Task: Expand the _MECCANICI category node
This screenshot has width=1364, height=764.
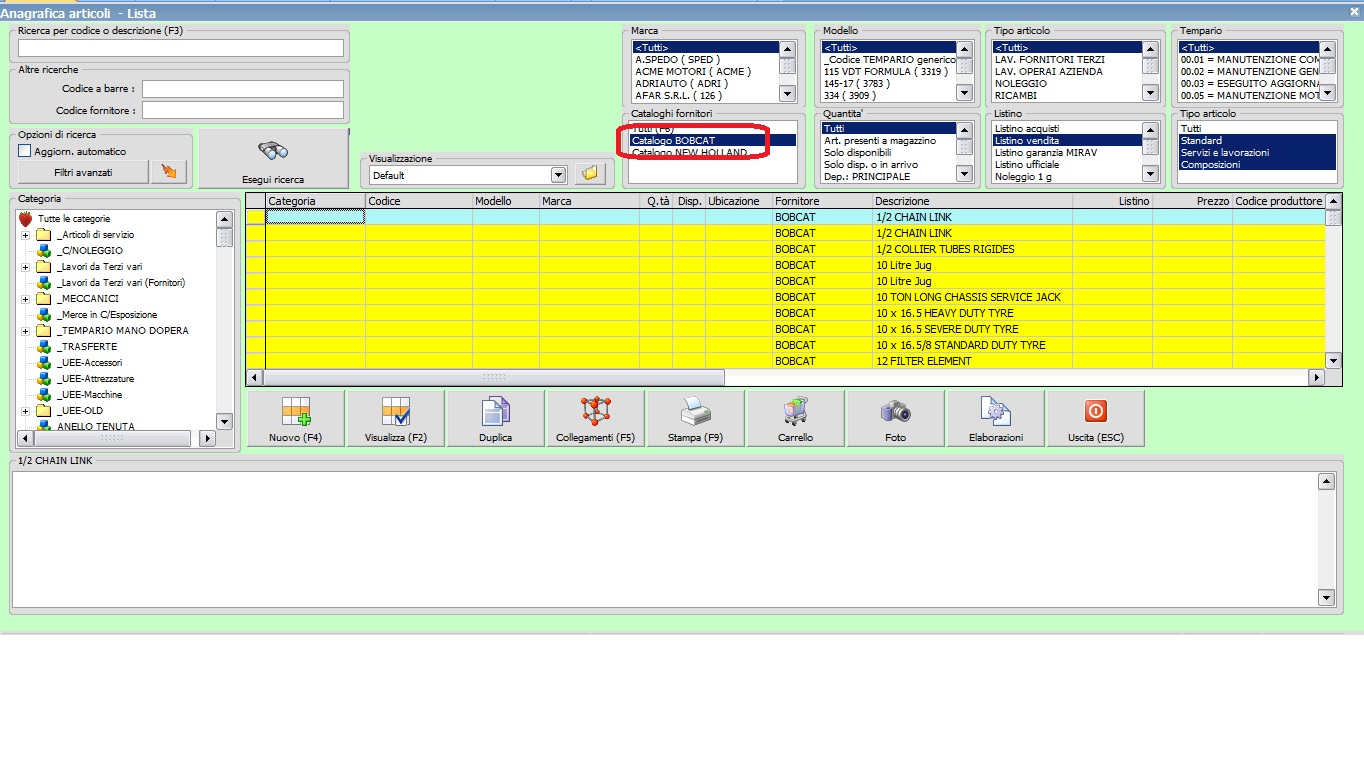Action: tap(25, 299)
